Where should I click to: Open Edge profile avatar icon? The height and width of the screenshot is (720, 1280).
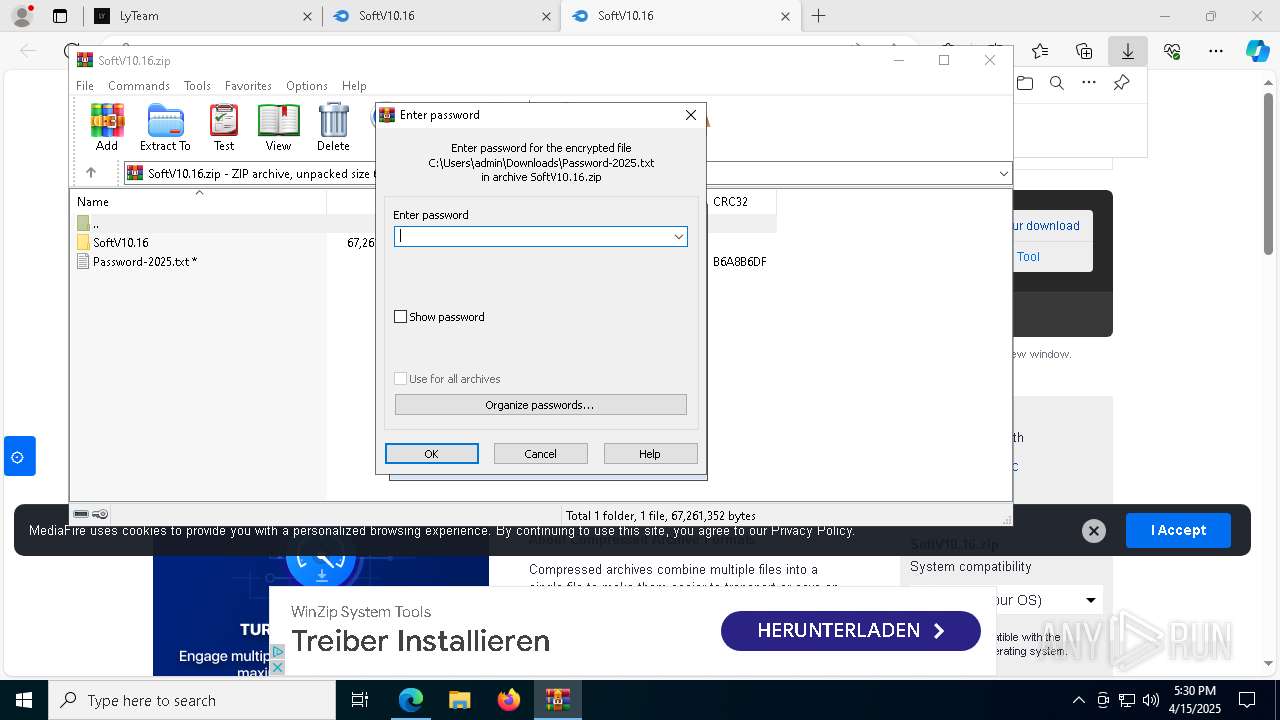click(22, 16)
